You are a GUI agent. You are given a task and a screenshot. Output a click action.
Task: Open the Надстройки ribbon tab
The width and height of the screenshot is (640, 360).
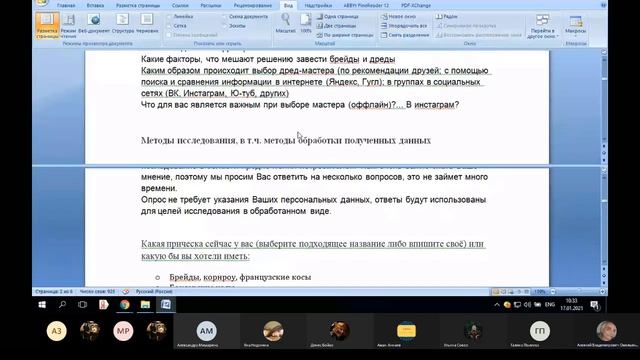[318, 6]
